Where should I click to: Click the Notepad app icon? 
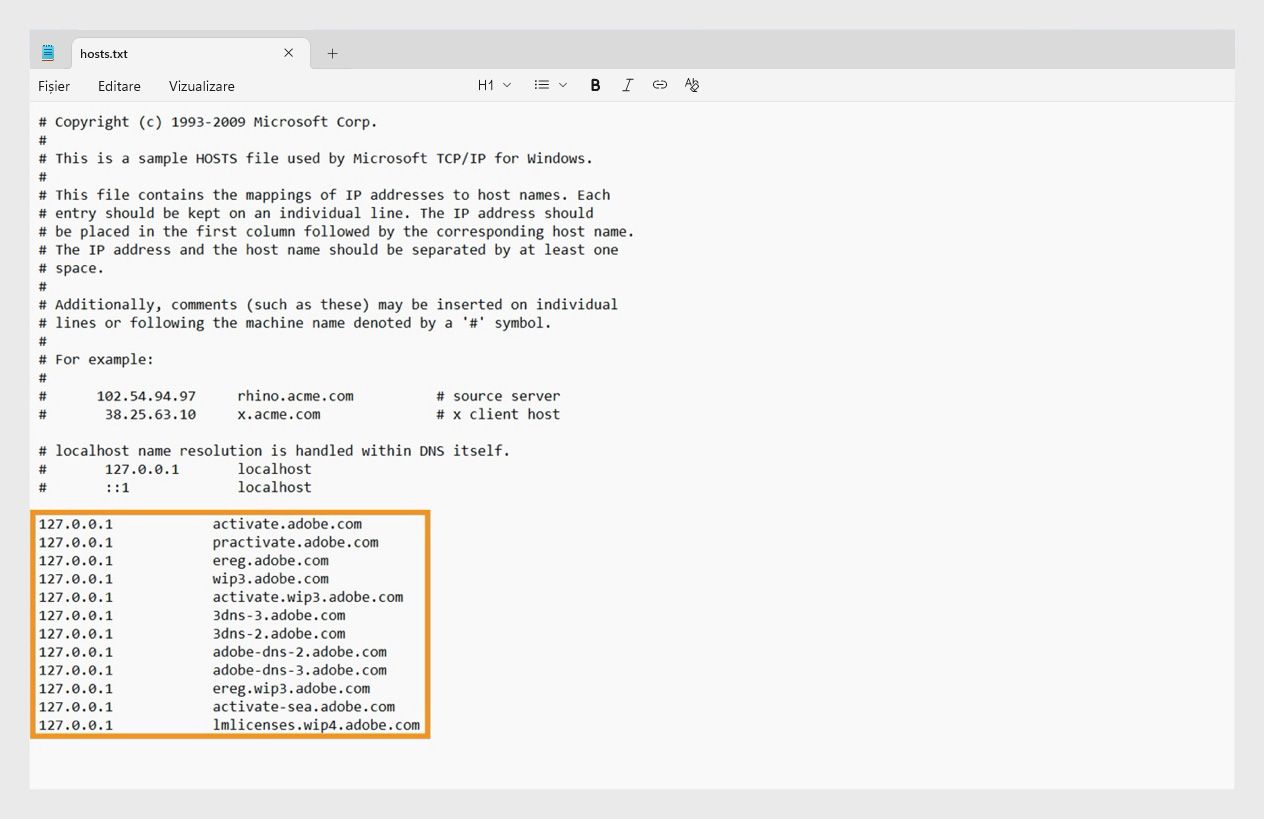tap(48, 53)
